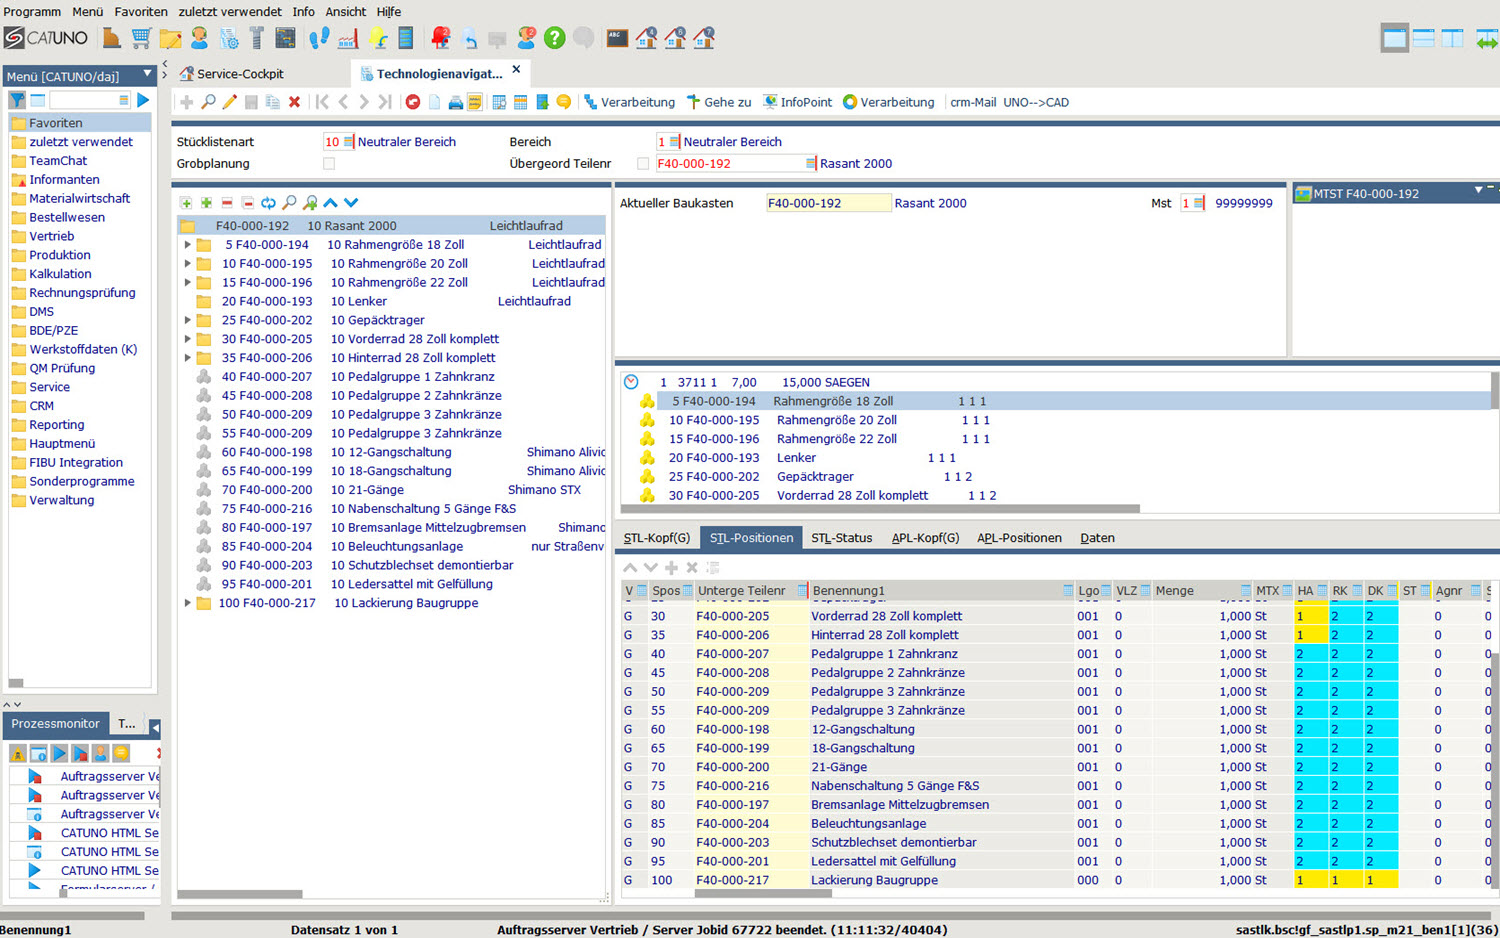Click the red X delete record icon
1500x938 pixels.
click(x=294, y=102)
